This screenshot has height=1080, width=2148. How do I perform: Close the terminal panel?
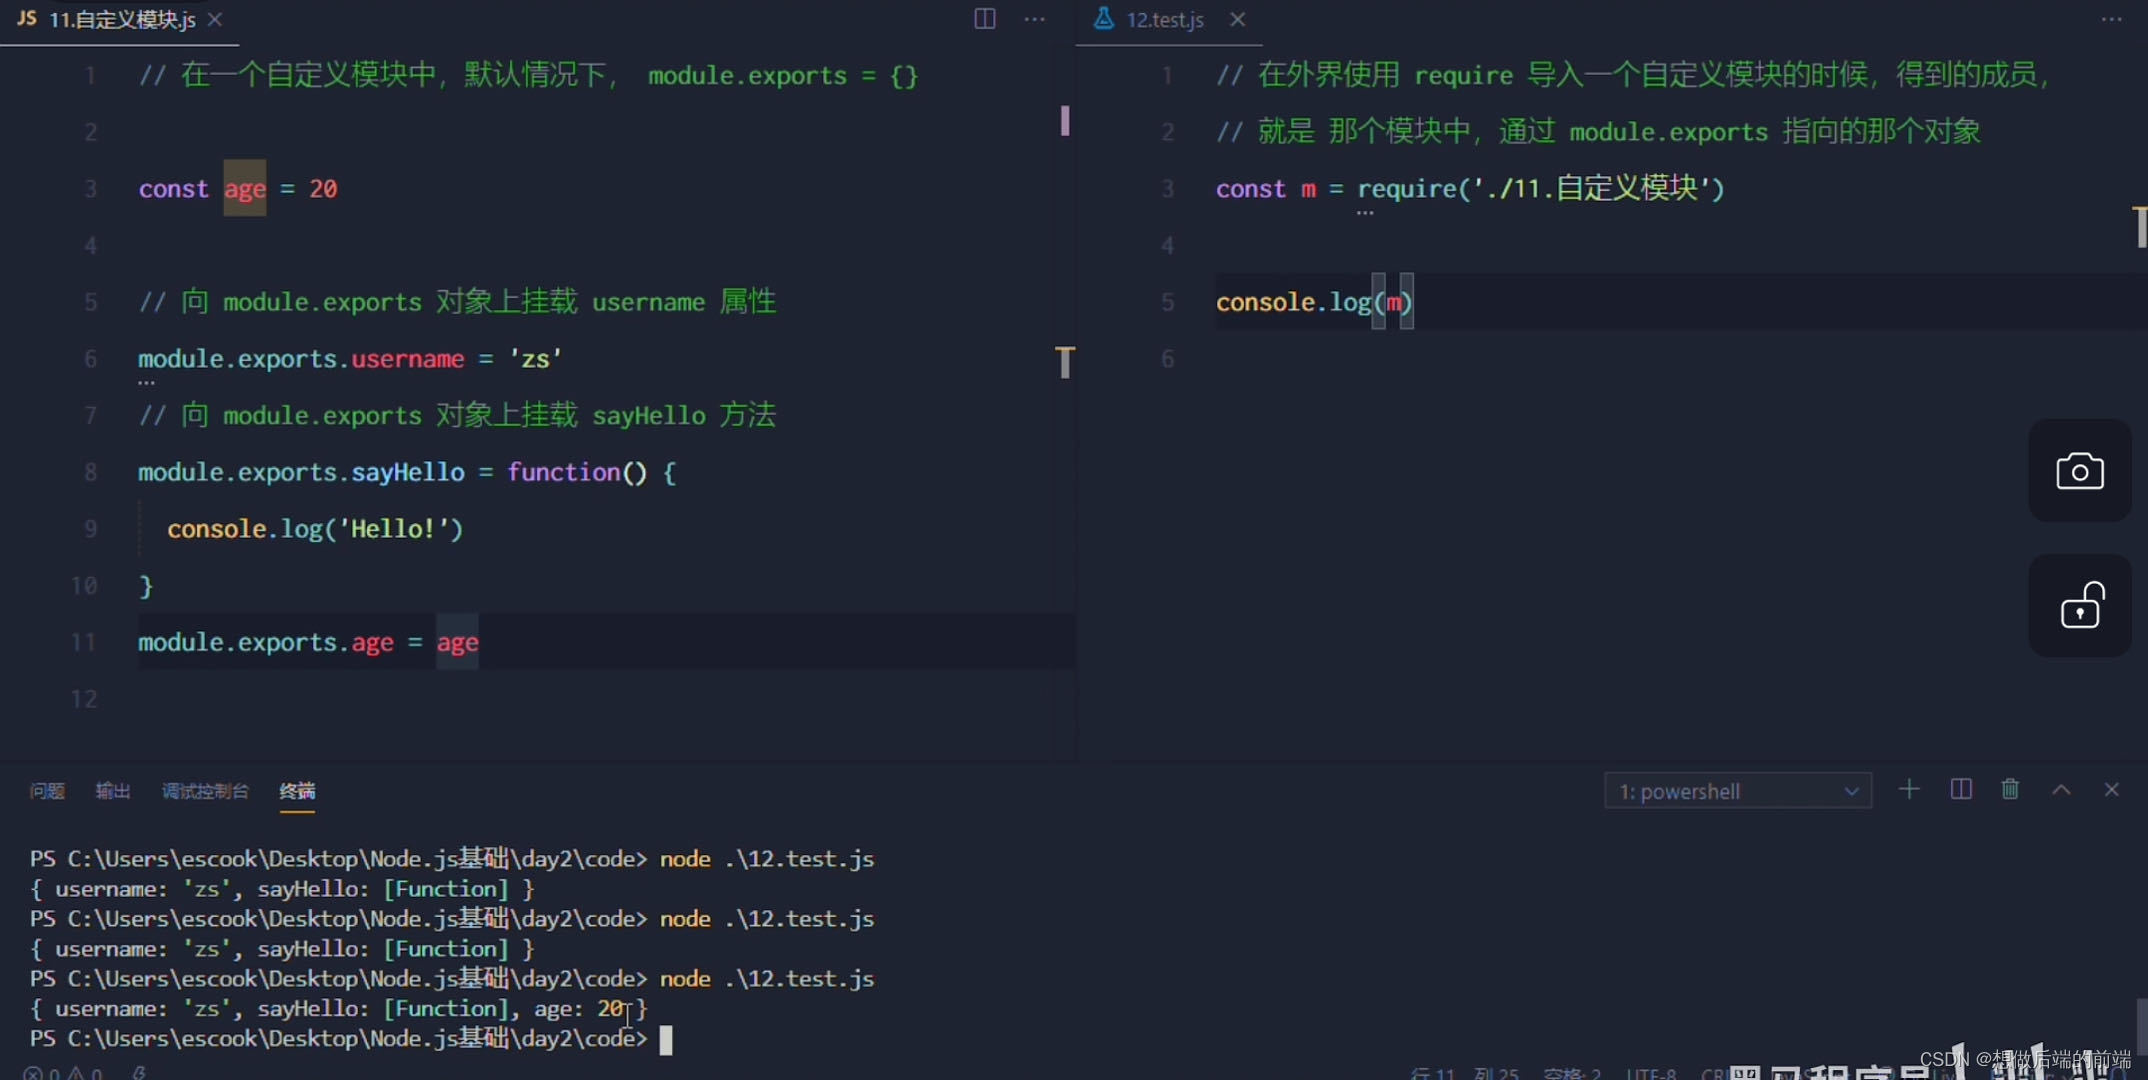(2111, 790)
